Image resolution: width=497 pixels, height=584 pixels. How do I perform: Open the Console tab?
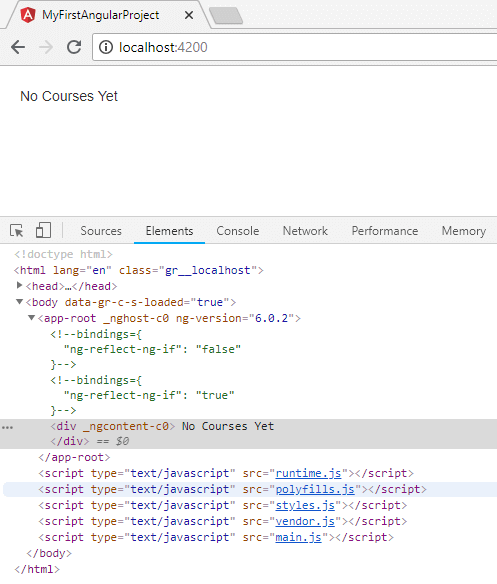click(x=238, y=231)
